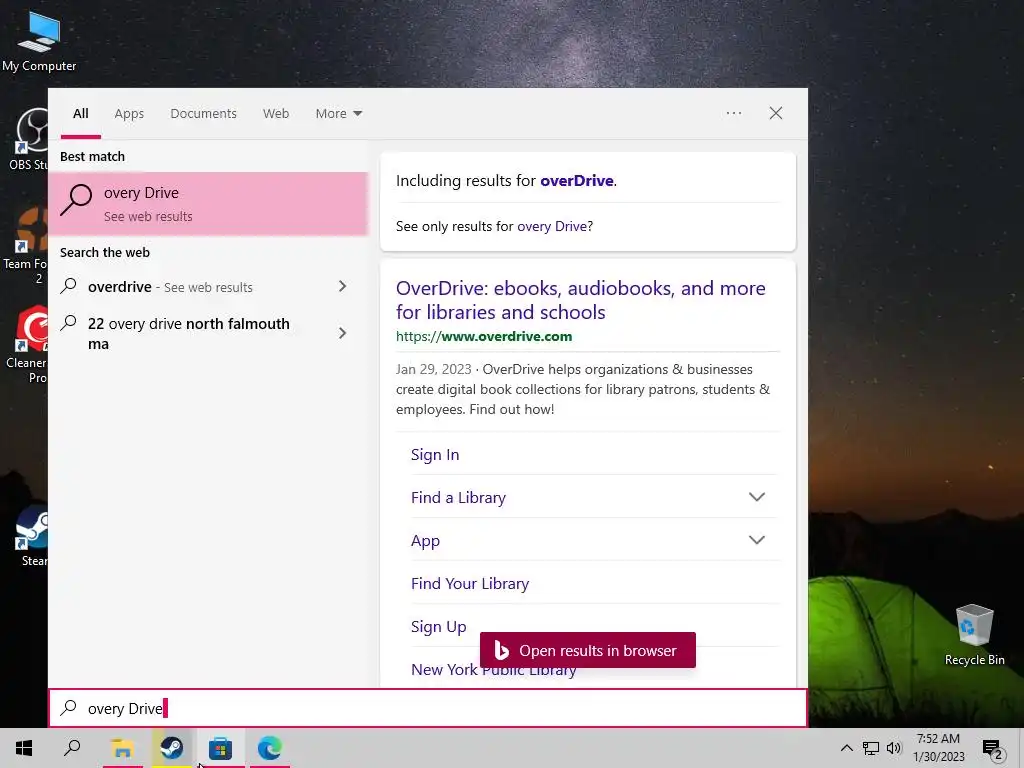Expand the App chevron
This screenshot has width=1024, height=768.
[x=756, y=540]
